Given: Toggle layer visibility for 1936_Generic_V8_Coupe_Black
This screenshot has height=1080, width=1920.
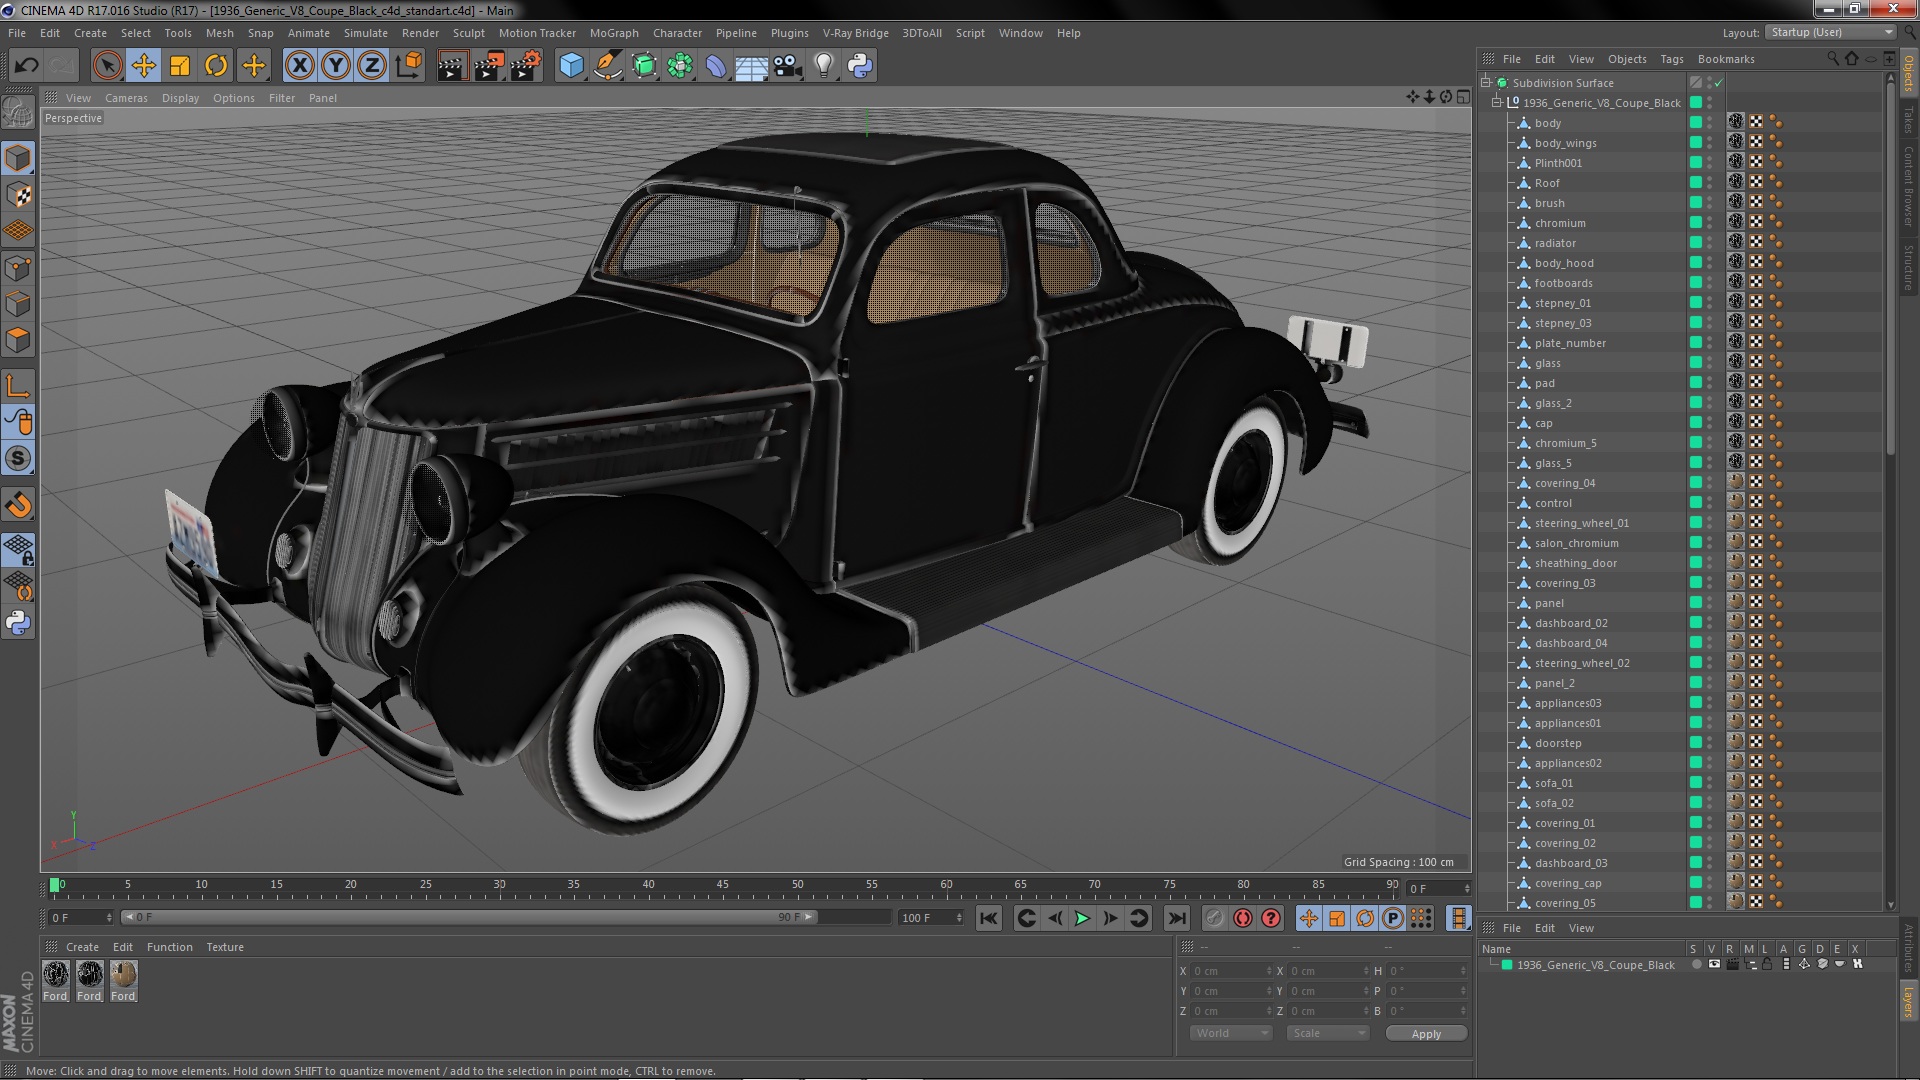Looking at the screenshot, I should coord(1714,964).
